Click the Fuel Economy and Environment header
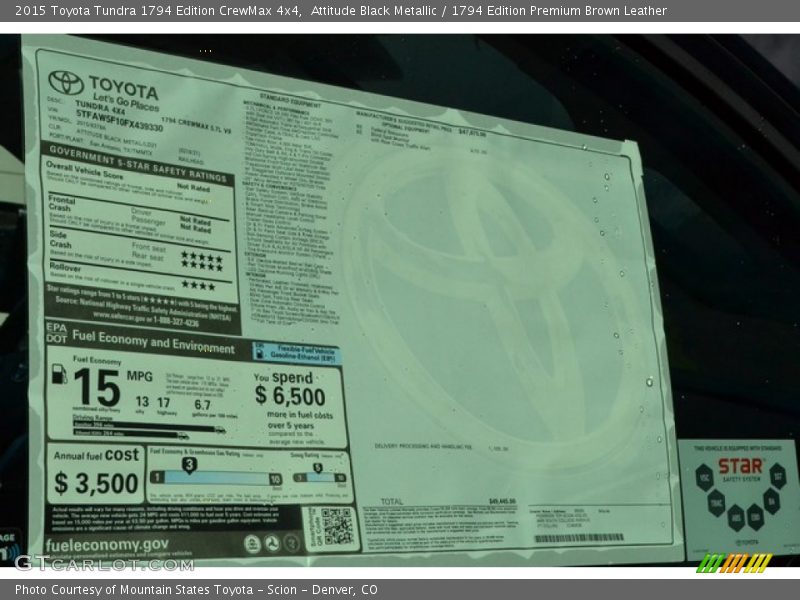800x600 pixels. click(155, 346)
